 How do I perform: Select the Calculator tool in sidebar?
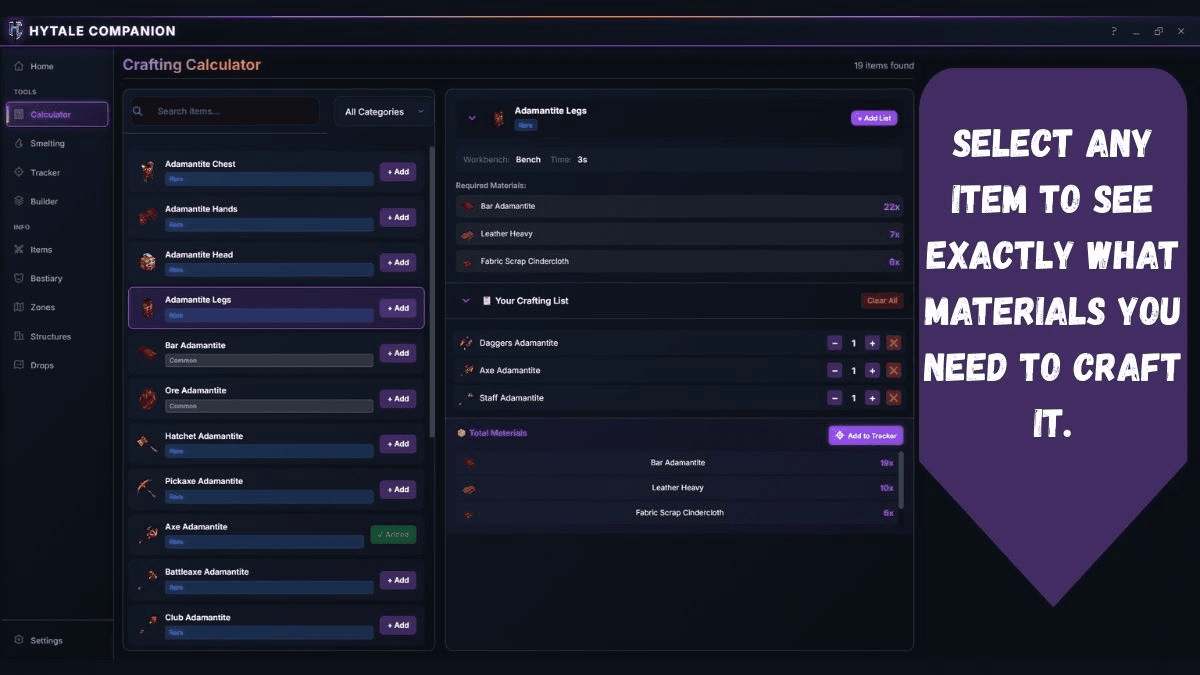pos(56,115)
